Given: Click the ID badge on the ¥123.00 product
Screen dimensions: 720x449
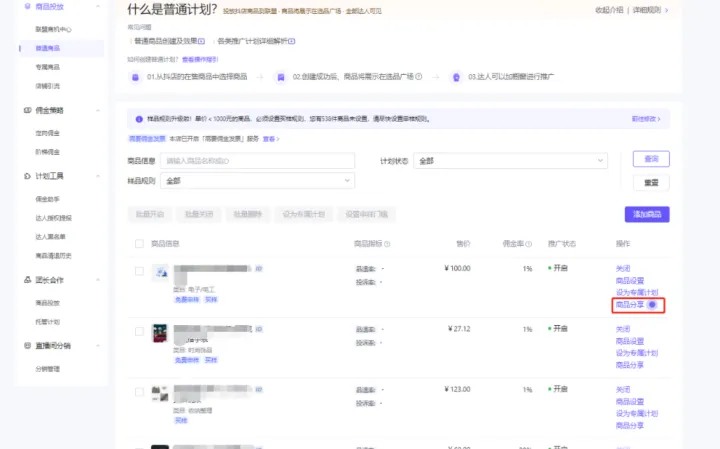Looking at the screenshot, I should (259, 390).
